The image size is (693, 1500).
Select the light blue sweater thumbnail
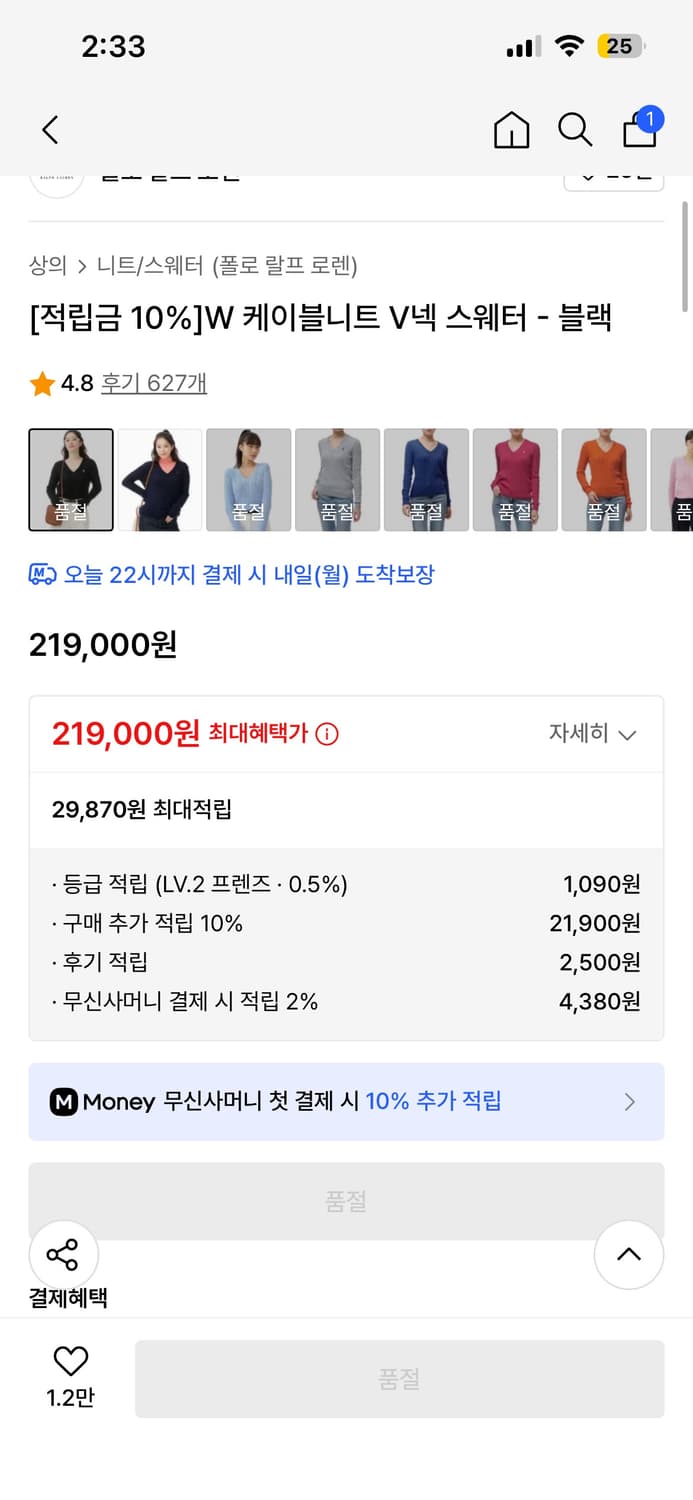pyautogui.click(x=248, y=478)
